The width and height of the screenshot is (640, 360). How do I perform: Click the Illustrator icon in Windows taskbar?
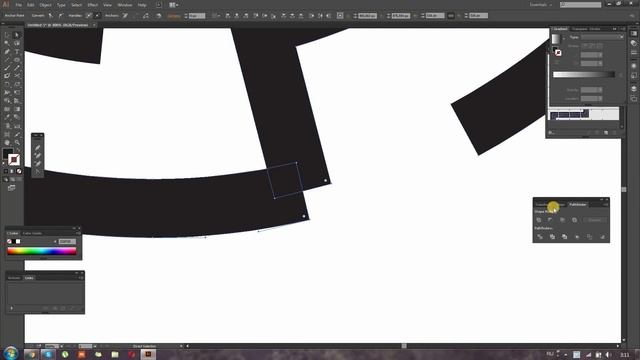point(148,354)
